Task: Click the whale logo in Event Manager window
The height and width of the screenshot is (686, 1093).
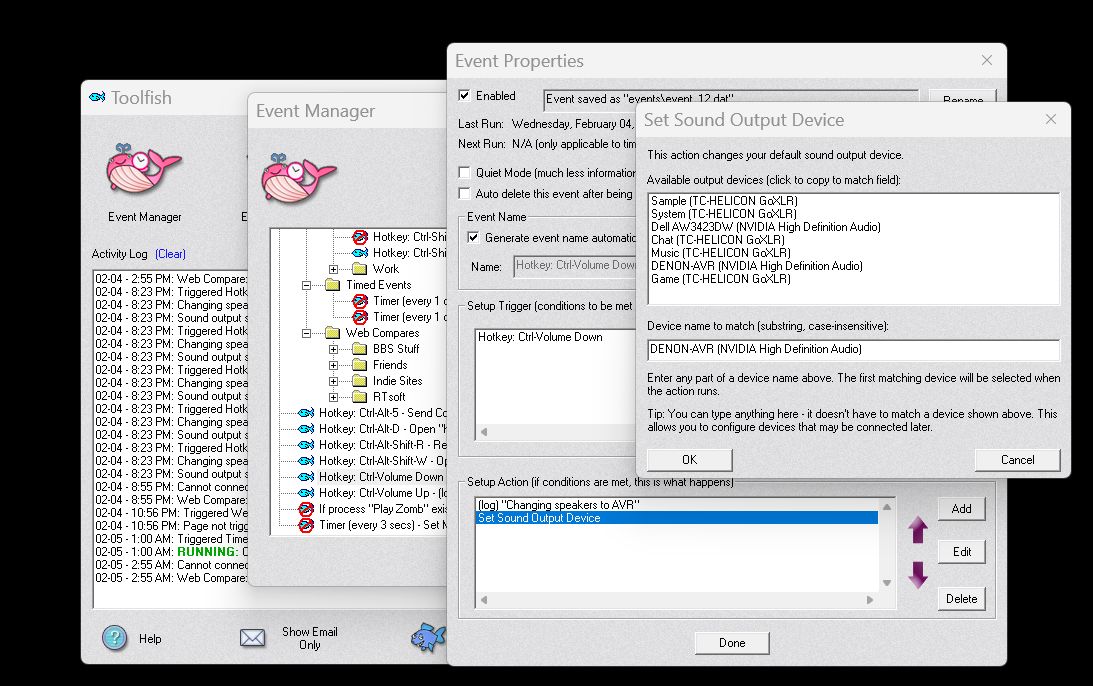Action: (x=298, y=178)
